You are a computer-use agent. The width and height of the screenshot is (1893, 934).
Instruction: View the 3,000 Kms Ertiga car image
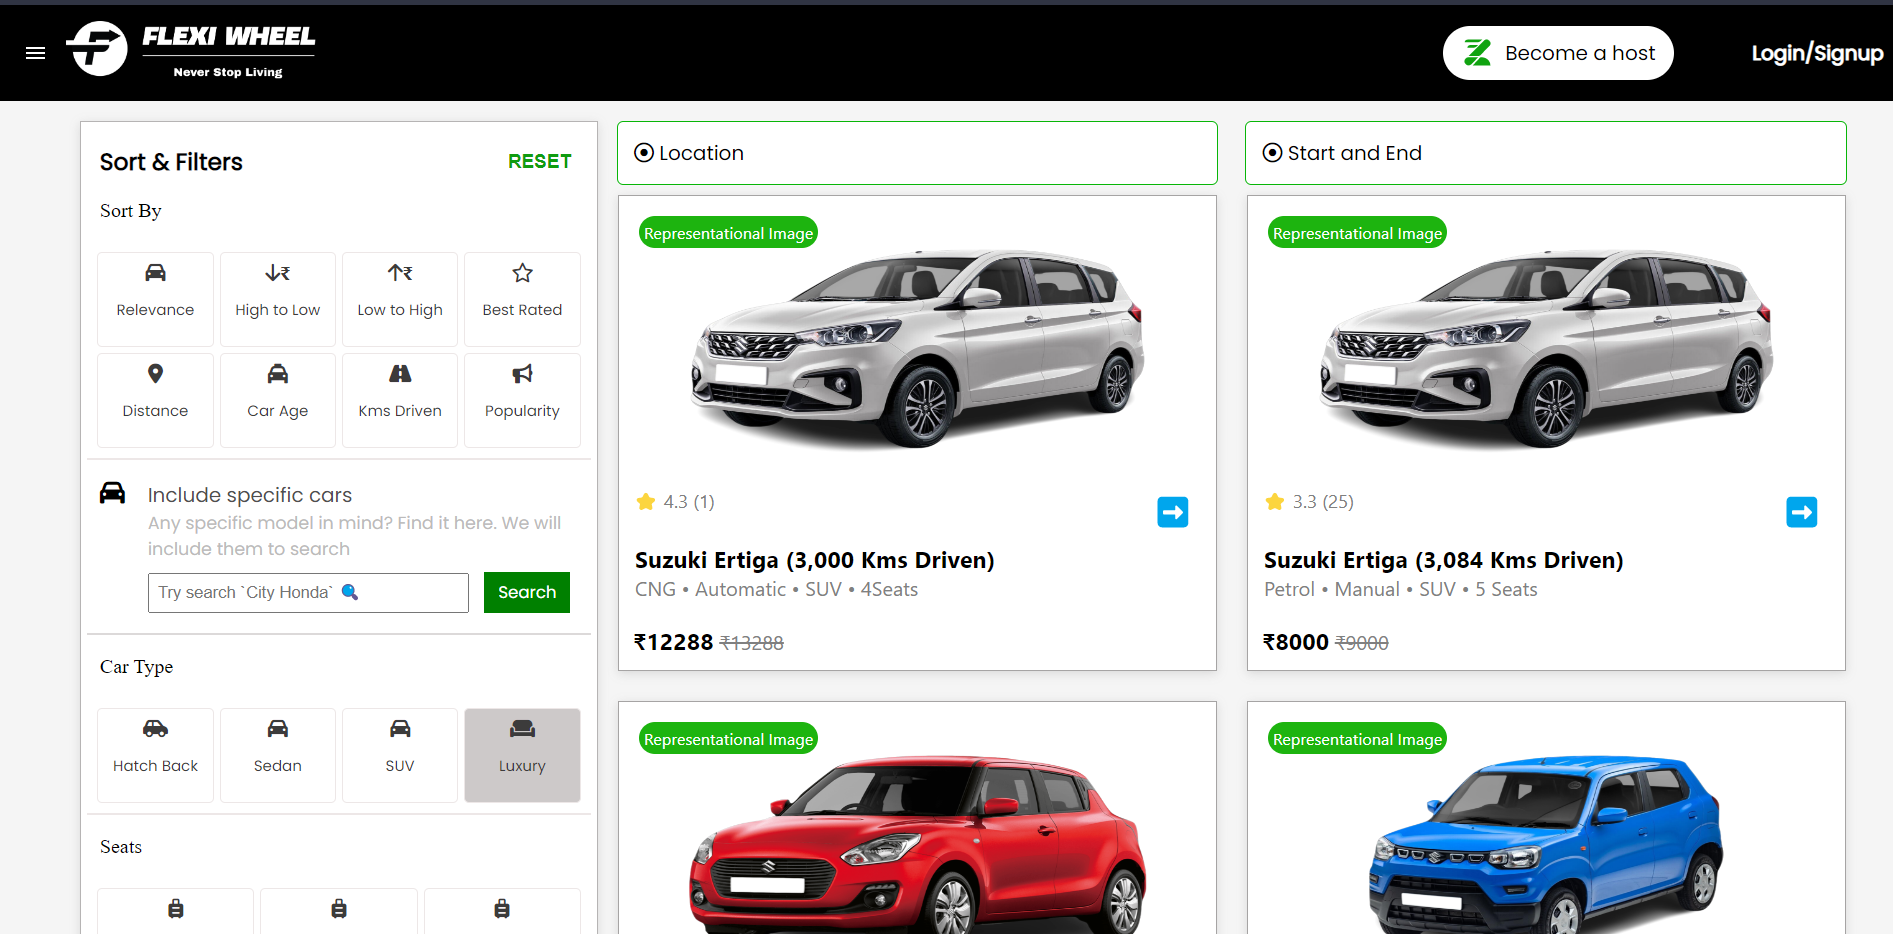pos(917,347)
